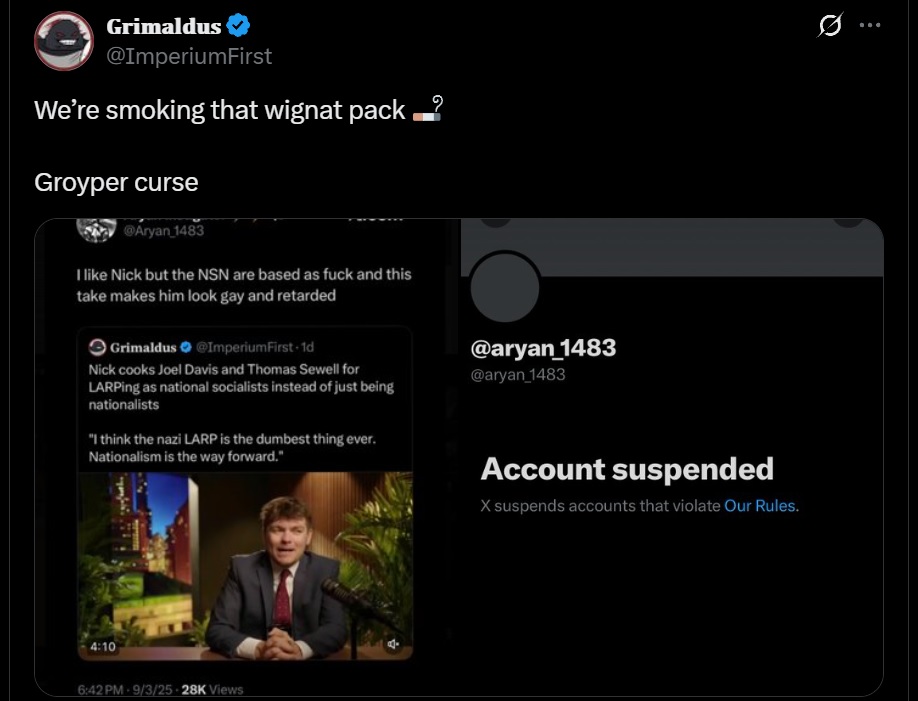Open the "Our Rules" link
The height and width of the screenshot is (701, 918).
point(760,506)
